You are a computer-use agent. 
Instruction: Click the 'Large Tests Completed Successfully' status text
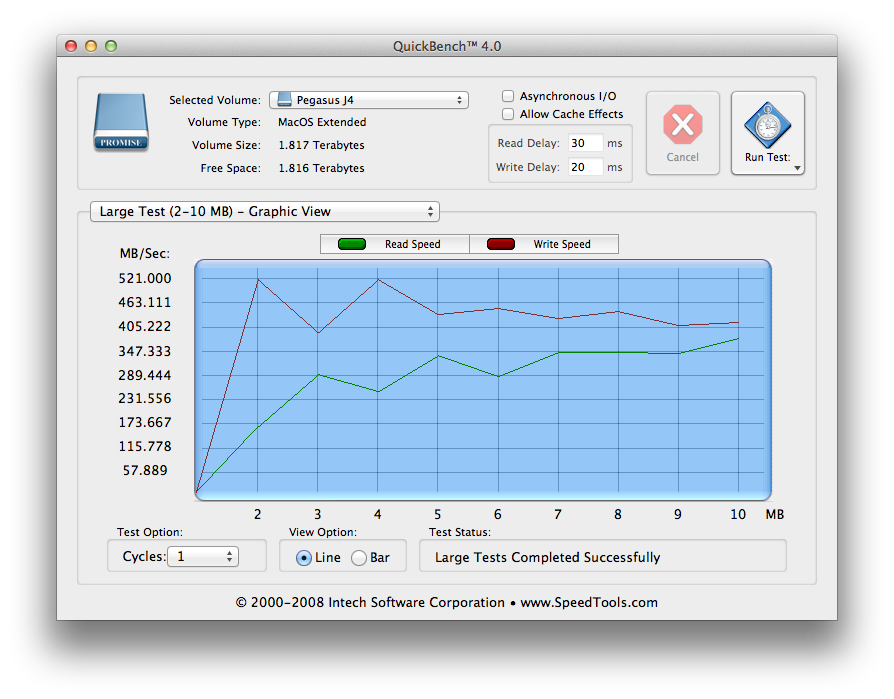click(547, 557)
